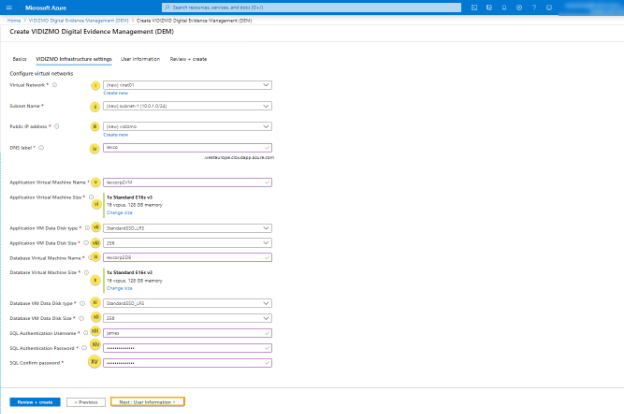Screen dimensions: 624x414
Task: Switch to the Review + create tab
Action: click(188, 59)
